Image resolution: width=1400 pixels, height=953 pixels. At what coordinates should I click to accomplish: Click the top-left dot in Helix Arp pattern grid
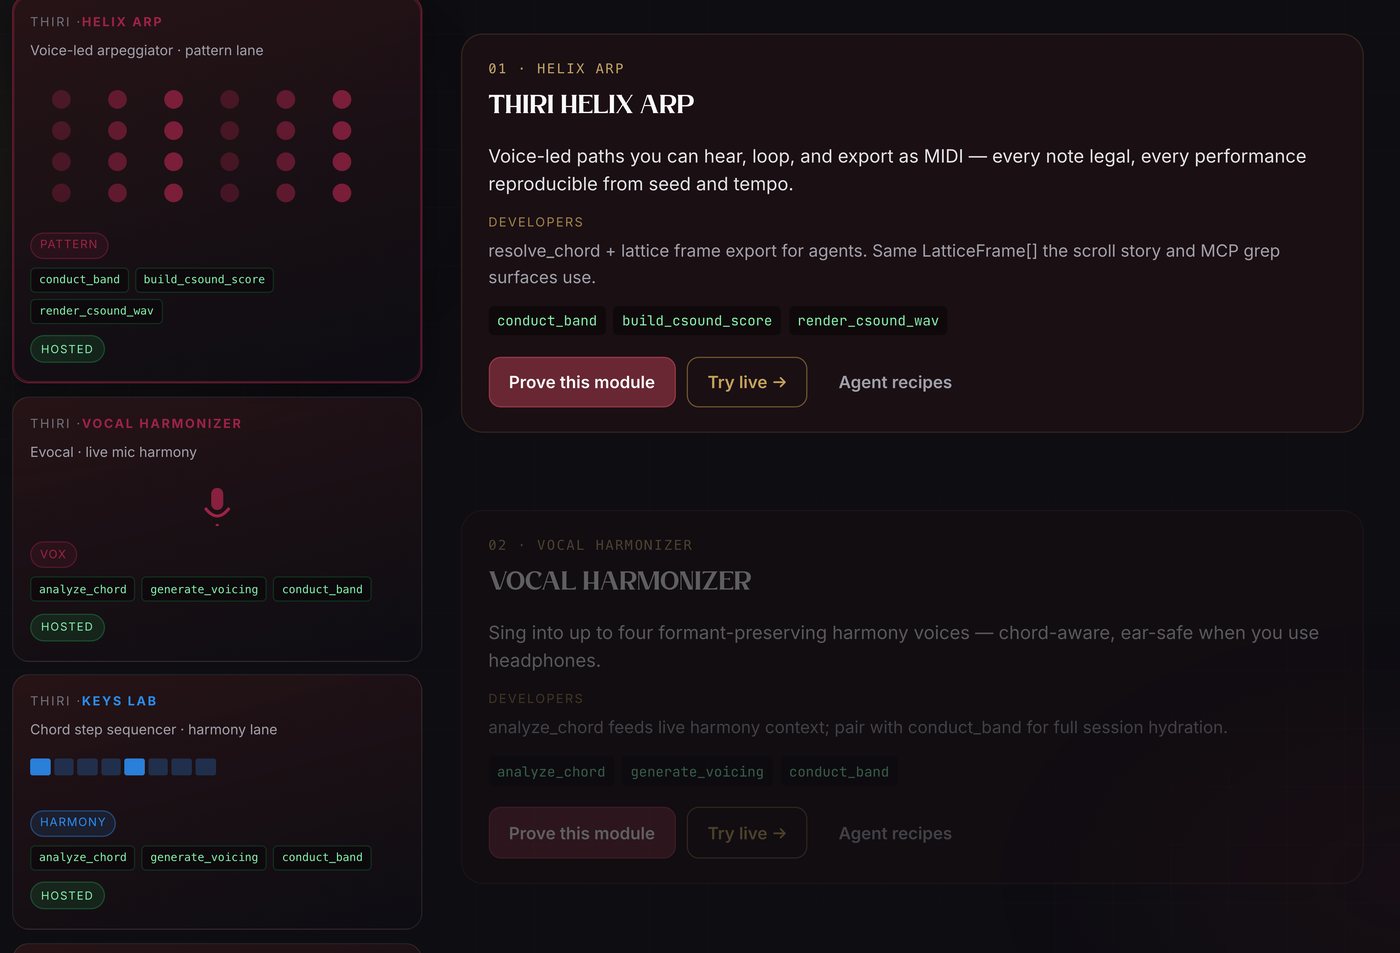pos(61,99)
